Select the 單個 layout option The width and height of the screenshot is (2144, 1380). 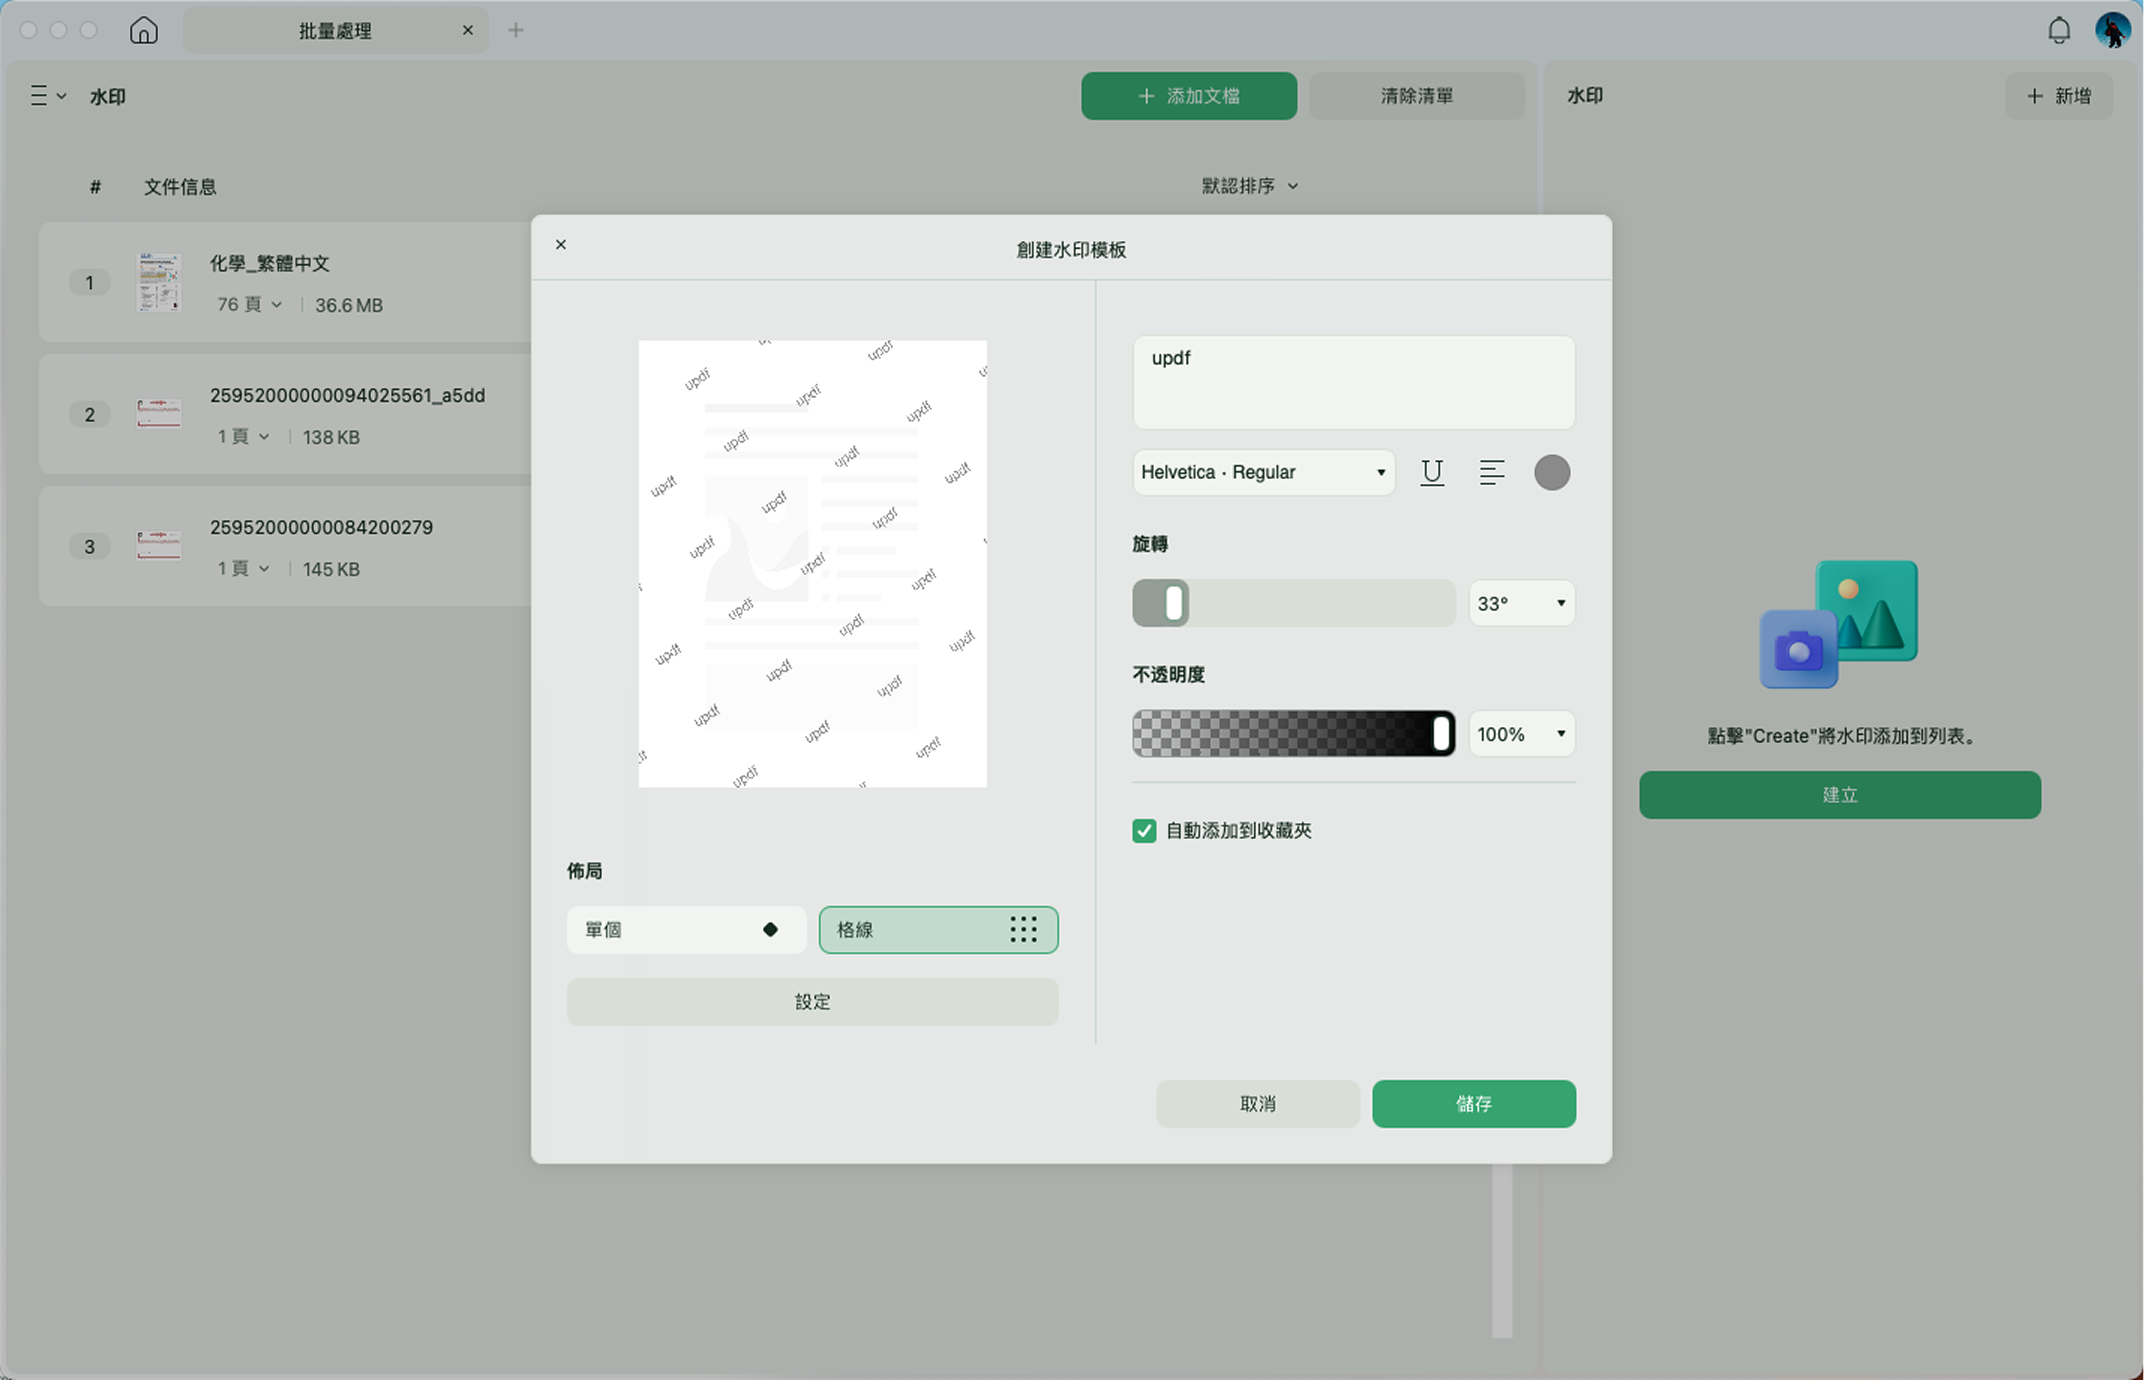point(686,930)
